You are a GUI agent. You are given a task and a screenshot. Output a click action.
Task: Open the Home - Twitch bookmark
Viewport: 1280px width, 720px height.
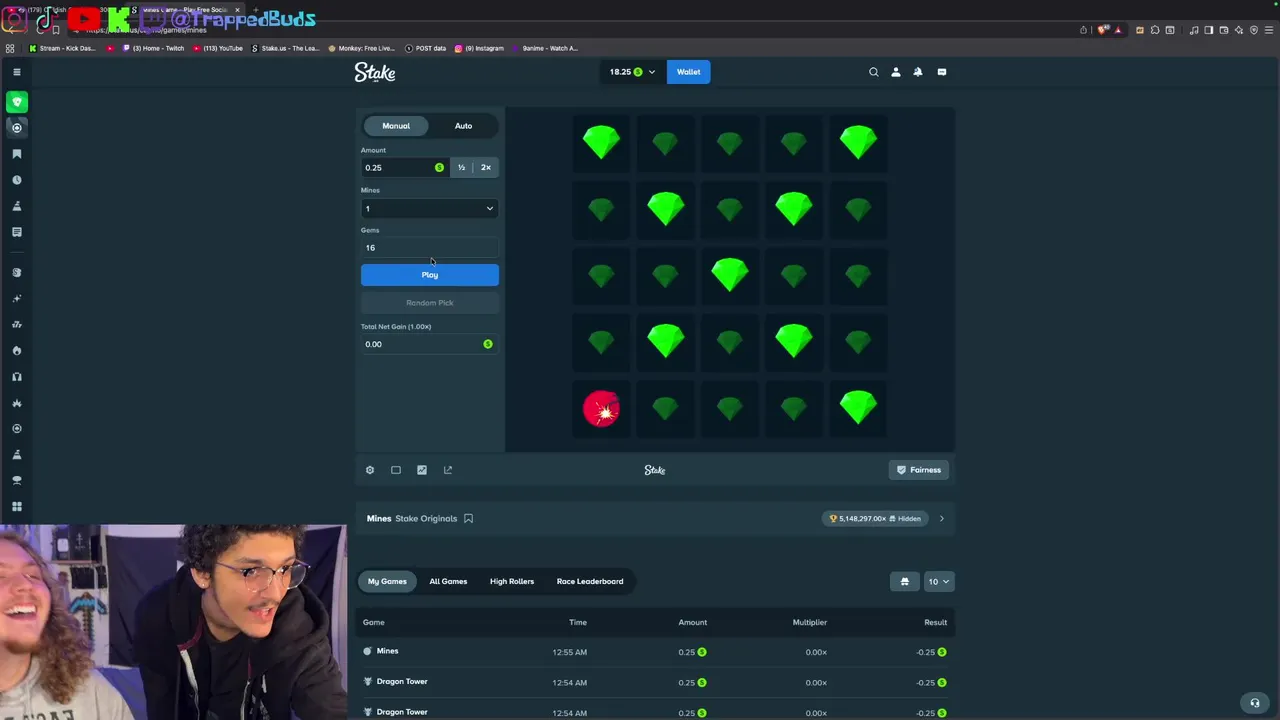(154, 48)
